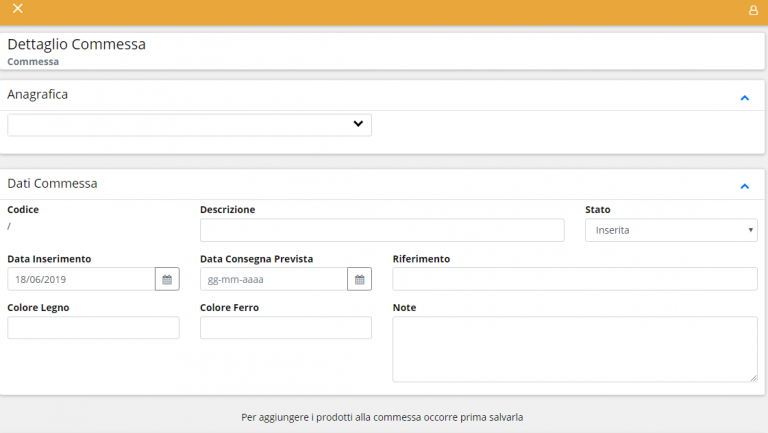The height and width of the screenshot is (433, 768).
Task: Click the Dati Commessa panel heading
Action: click(52, 183)
